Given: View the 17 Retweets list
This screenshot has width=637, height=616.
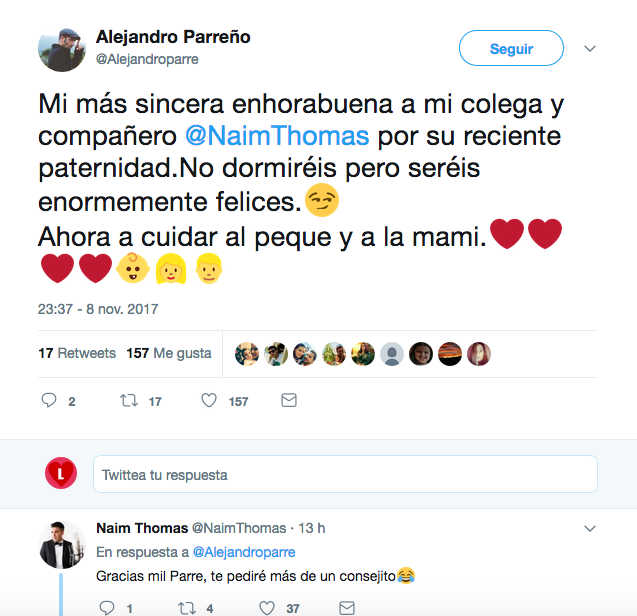Looking at the screenshot, I should tap(77, 353).
